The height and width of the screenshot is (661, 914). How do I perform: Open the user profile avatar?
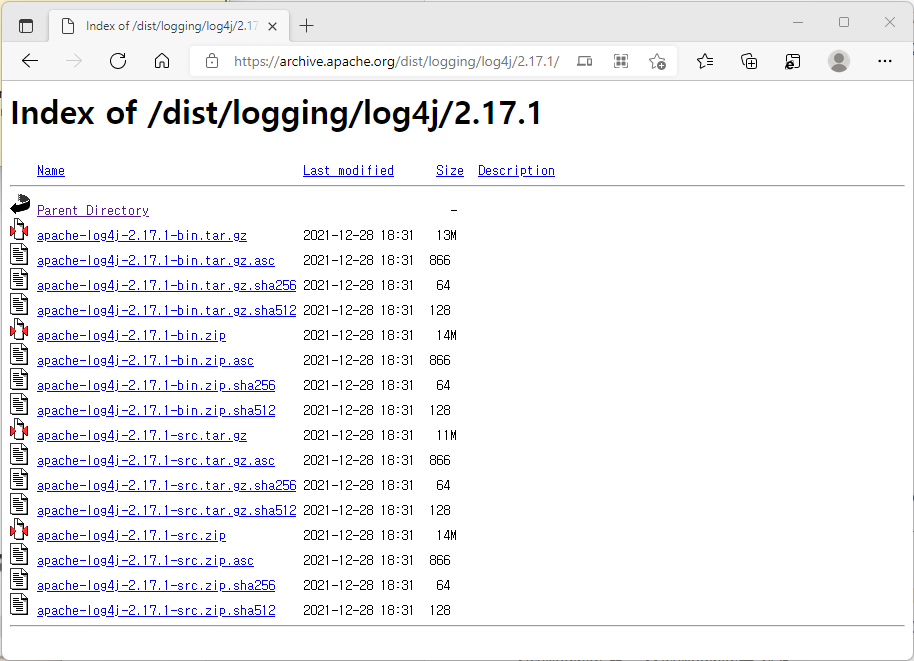[839, 61]
